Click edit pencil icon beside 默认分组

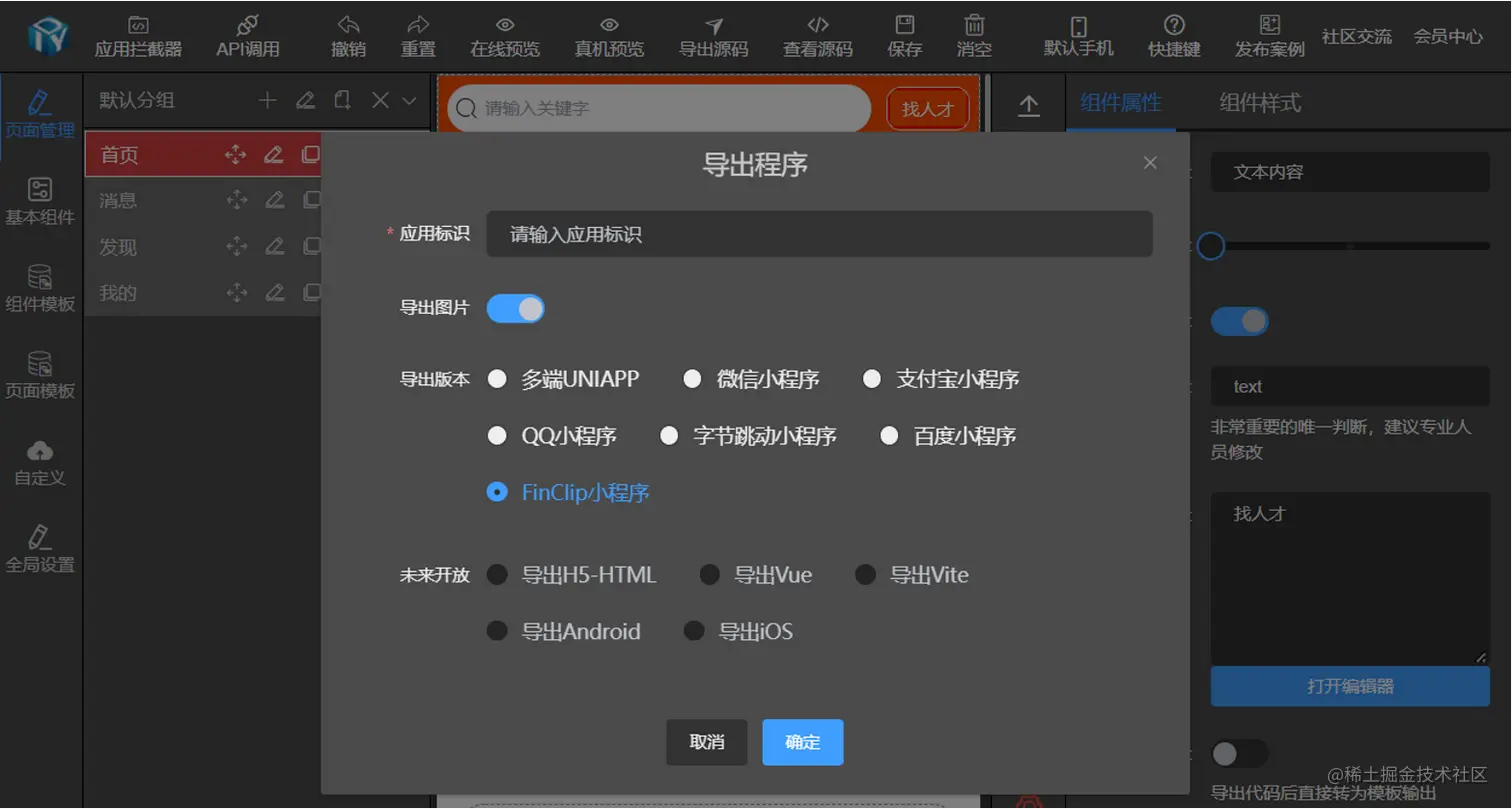(305, 100)
